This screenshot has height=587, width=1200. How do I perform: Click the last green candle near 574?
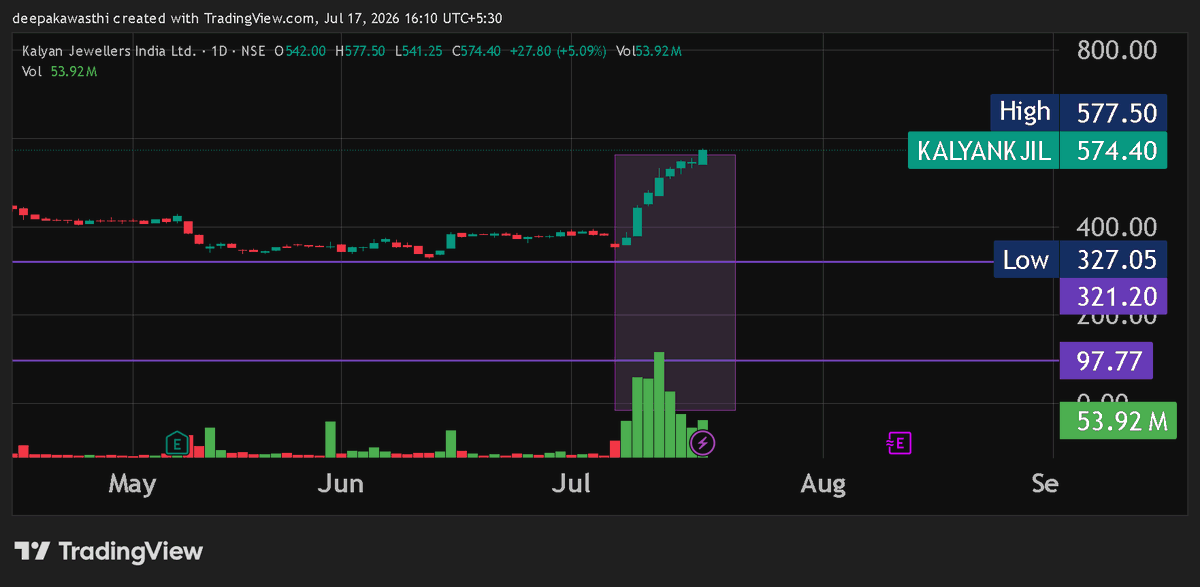[x=703, y=156]
